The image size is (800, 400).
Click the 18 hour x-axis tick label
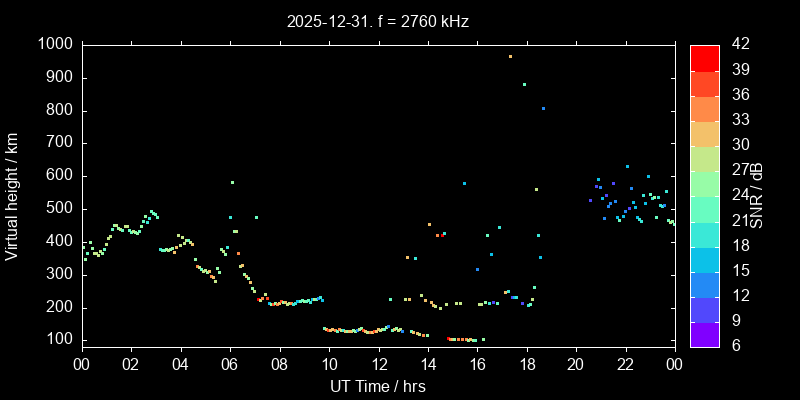[x=526, y=366]
